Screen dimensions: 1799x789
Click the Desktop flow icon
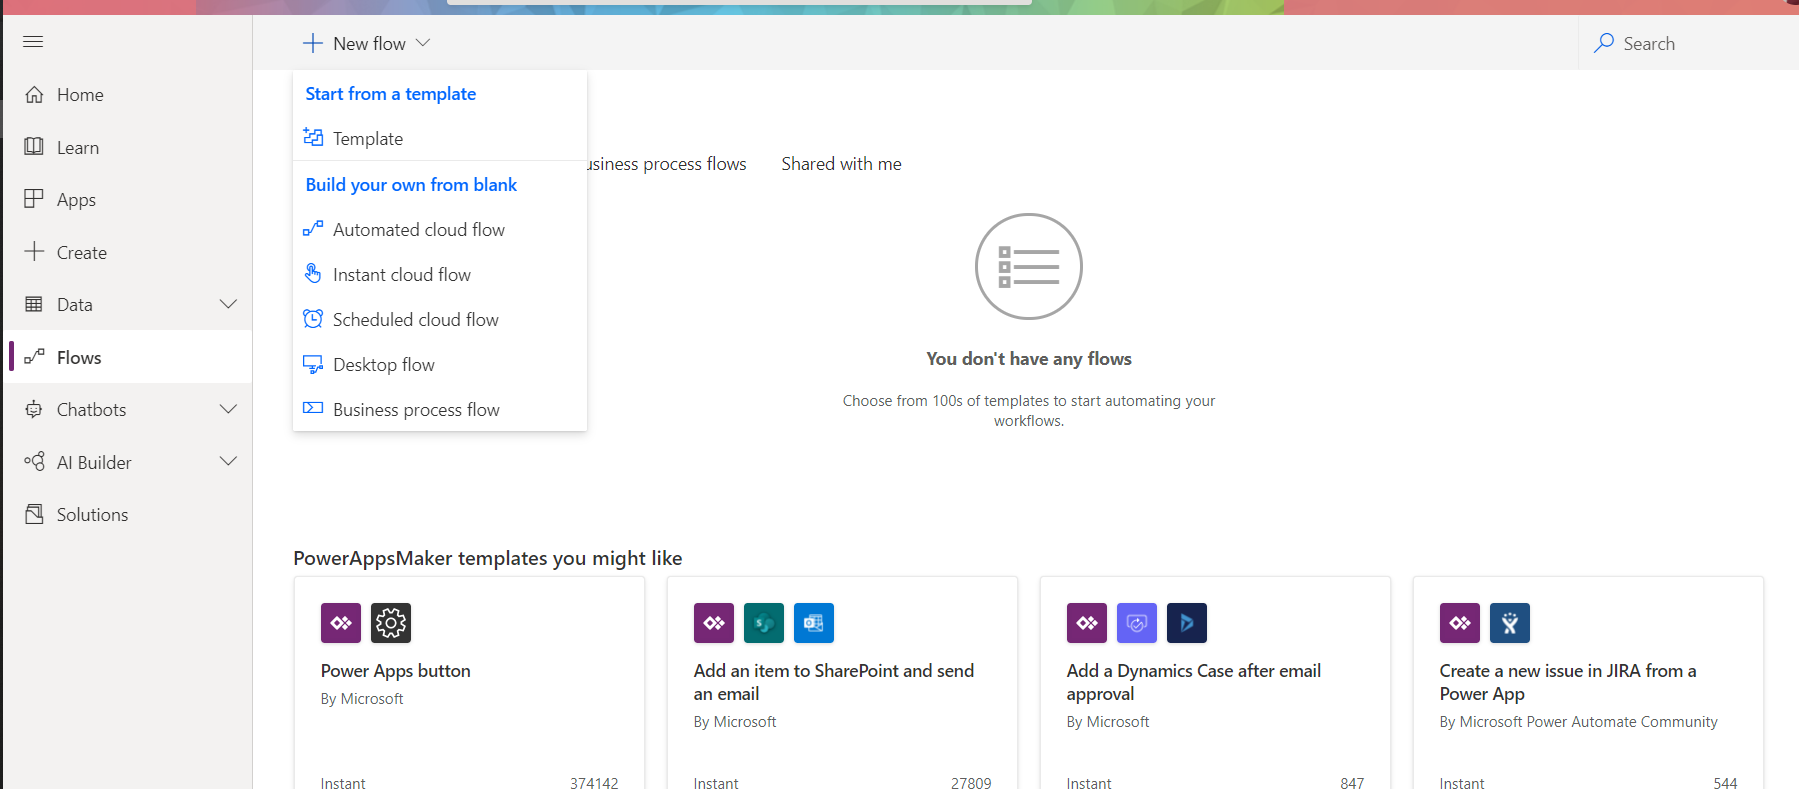pos(313,365)
